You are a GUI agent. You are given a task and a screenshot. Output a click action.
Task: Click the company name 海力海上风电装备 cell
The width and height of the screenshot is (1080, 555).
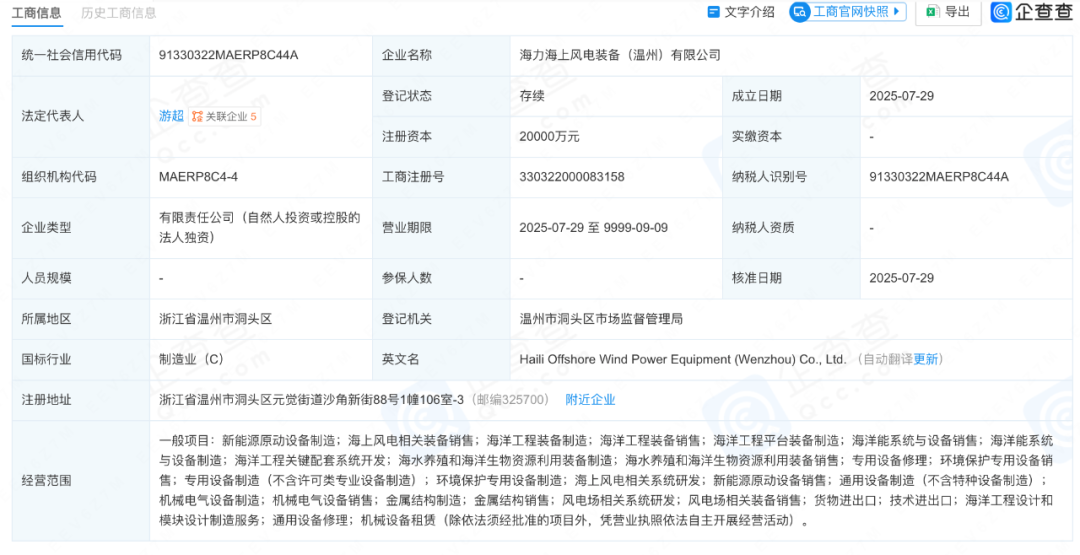(620, 55)
